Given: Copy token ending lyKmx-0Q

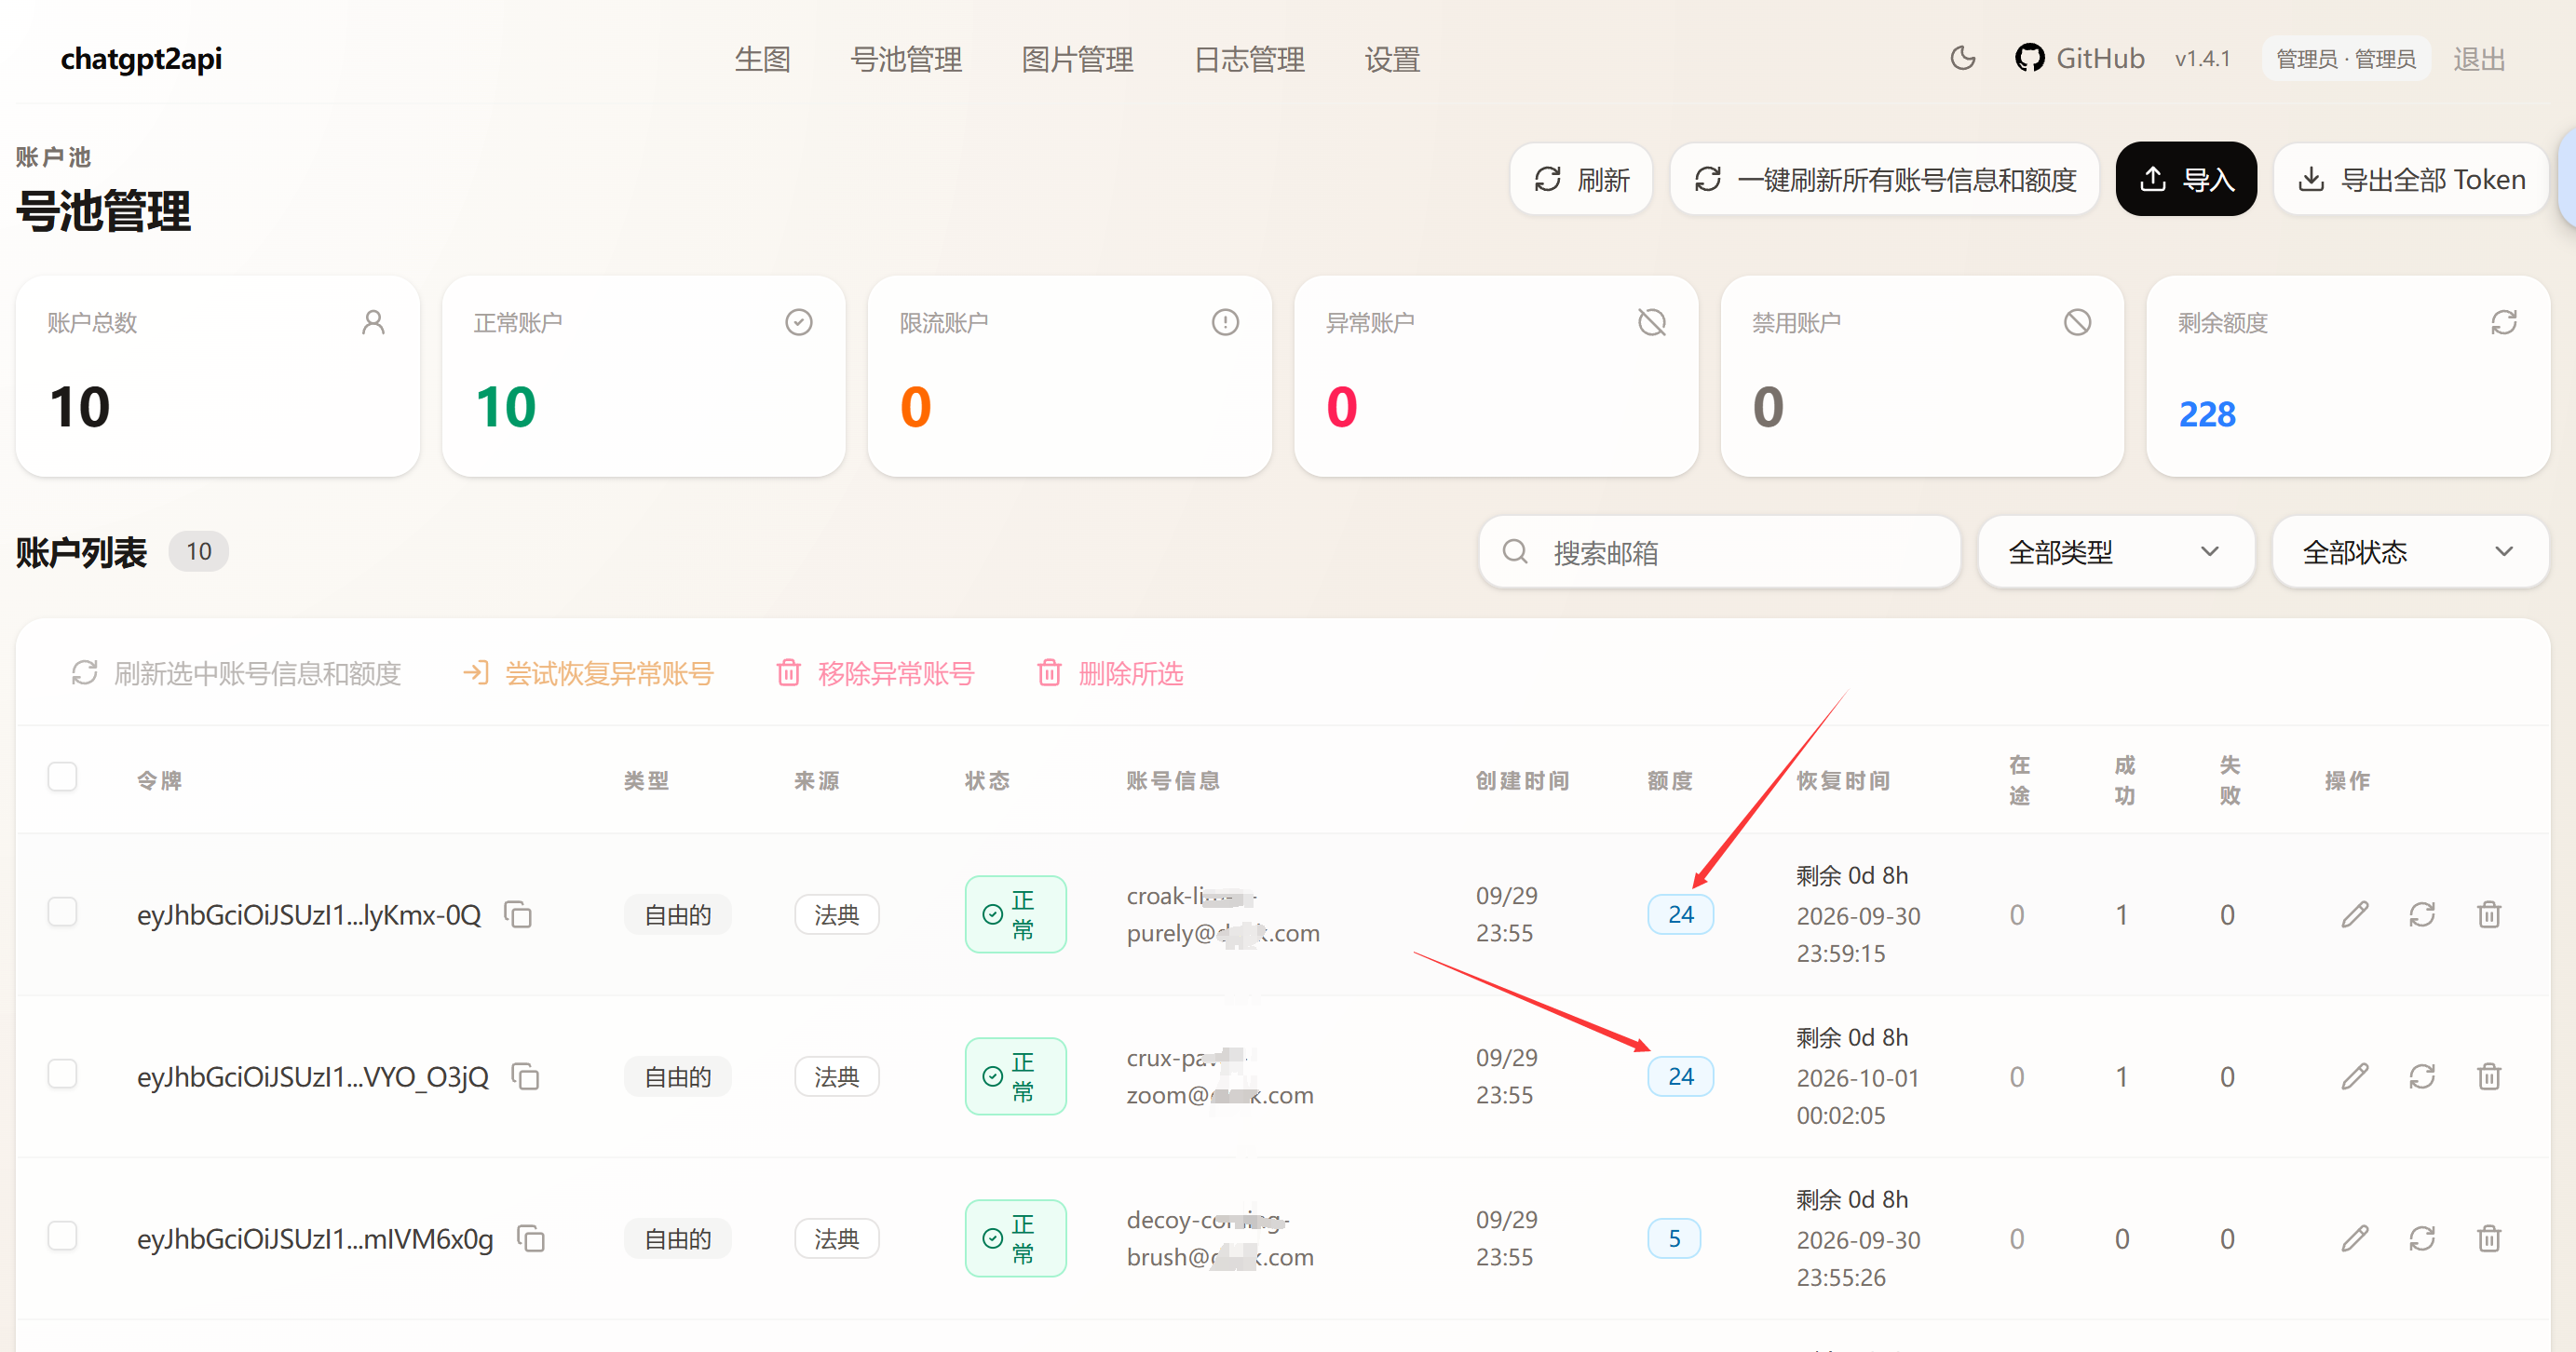Looking at the screenshot, I should (x=518, y=914).
